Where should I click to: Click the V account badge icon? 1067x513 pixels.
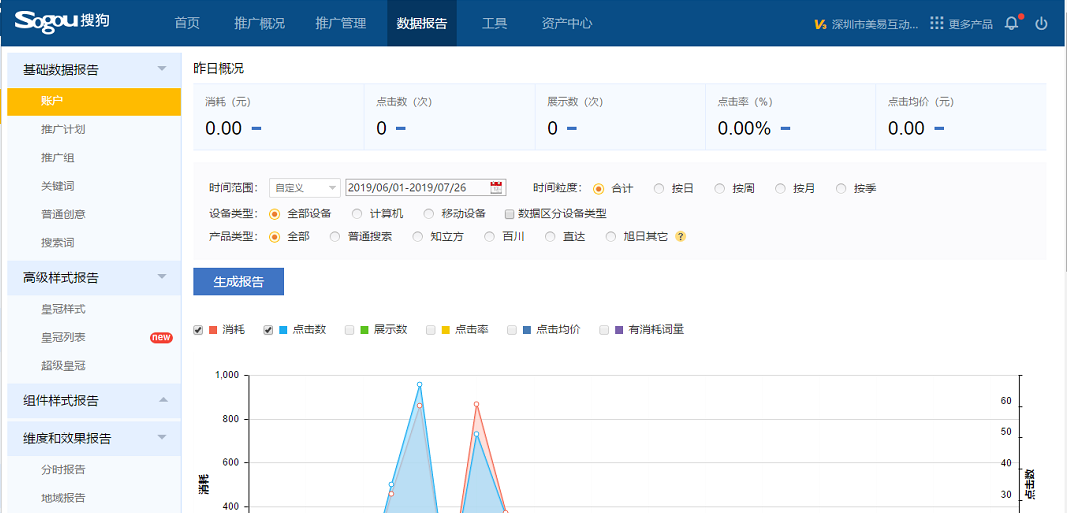(821, 24)
